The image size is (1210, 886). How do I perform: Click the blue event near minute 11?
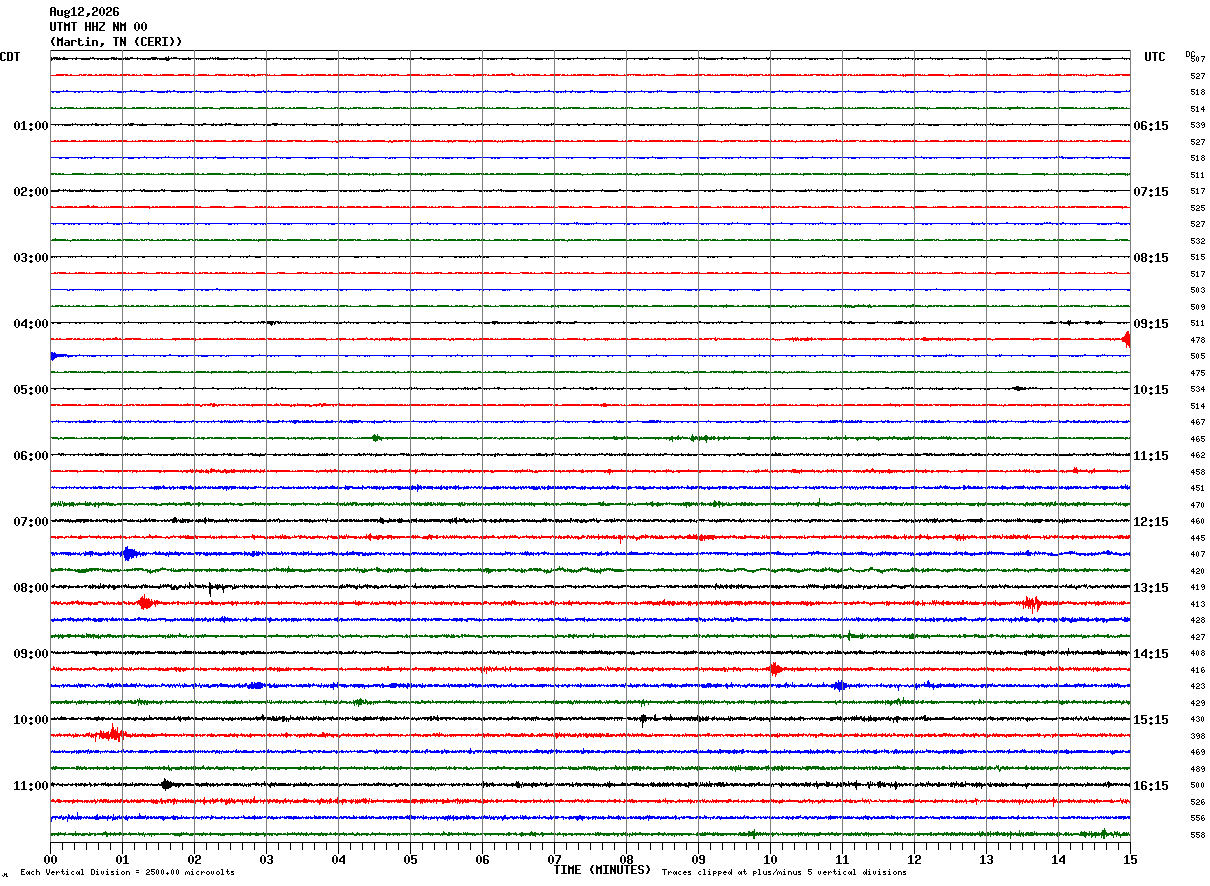pos(840,685)
